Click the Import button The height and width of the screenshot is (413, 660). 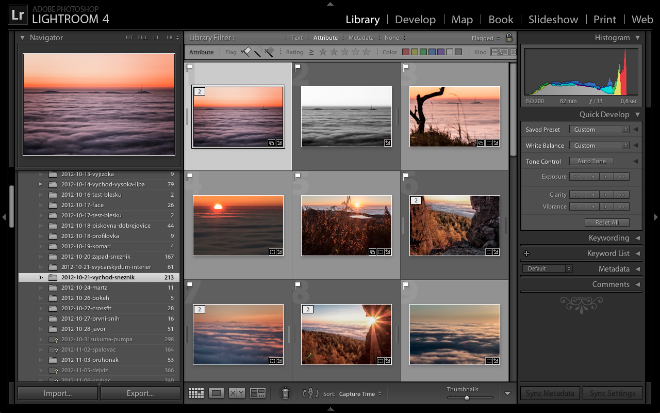56,394
